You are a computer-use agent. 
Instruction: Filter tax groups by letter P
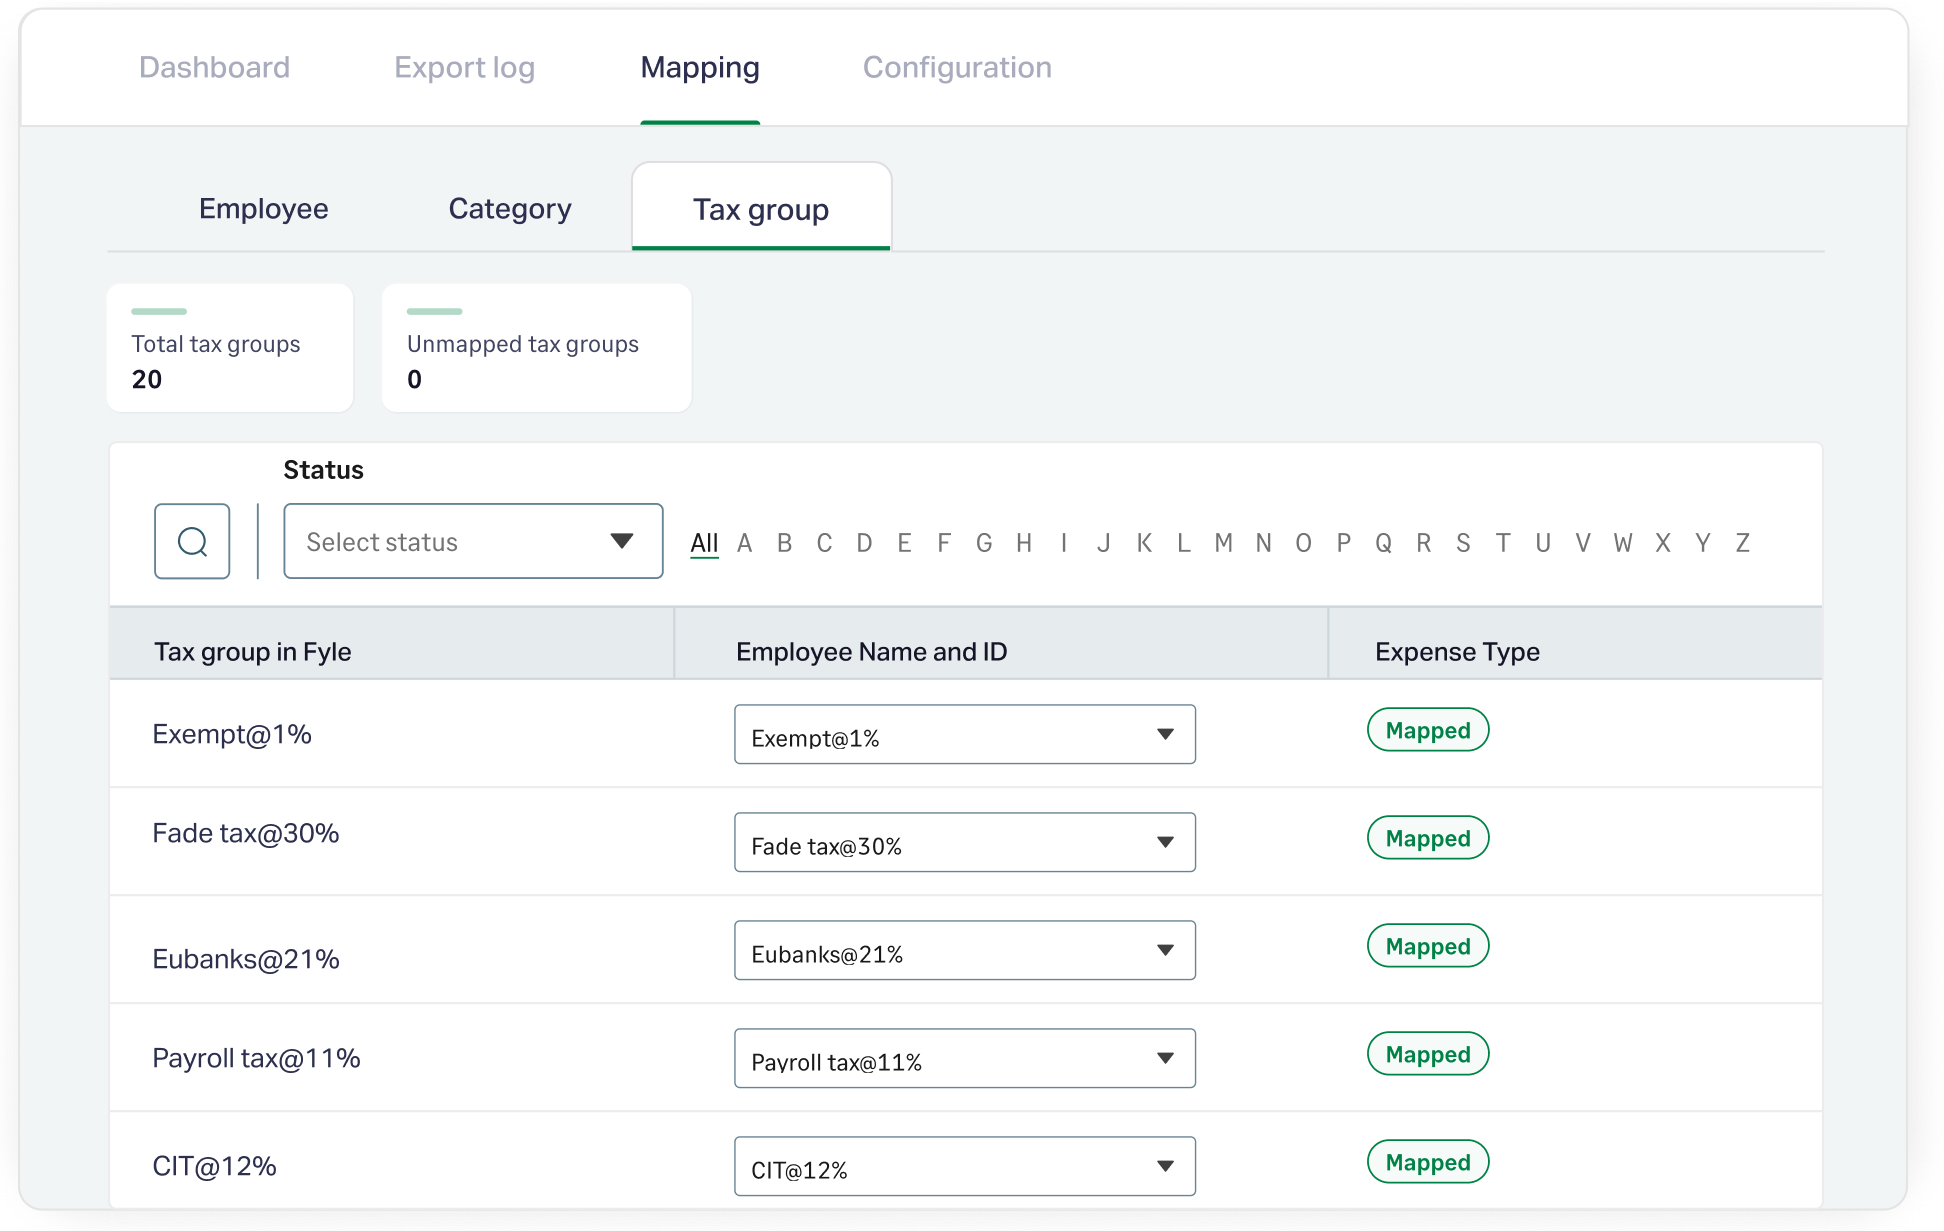[1343, 542]
